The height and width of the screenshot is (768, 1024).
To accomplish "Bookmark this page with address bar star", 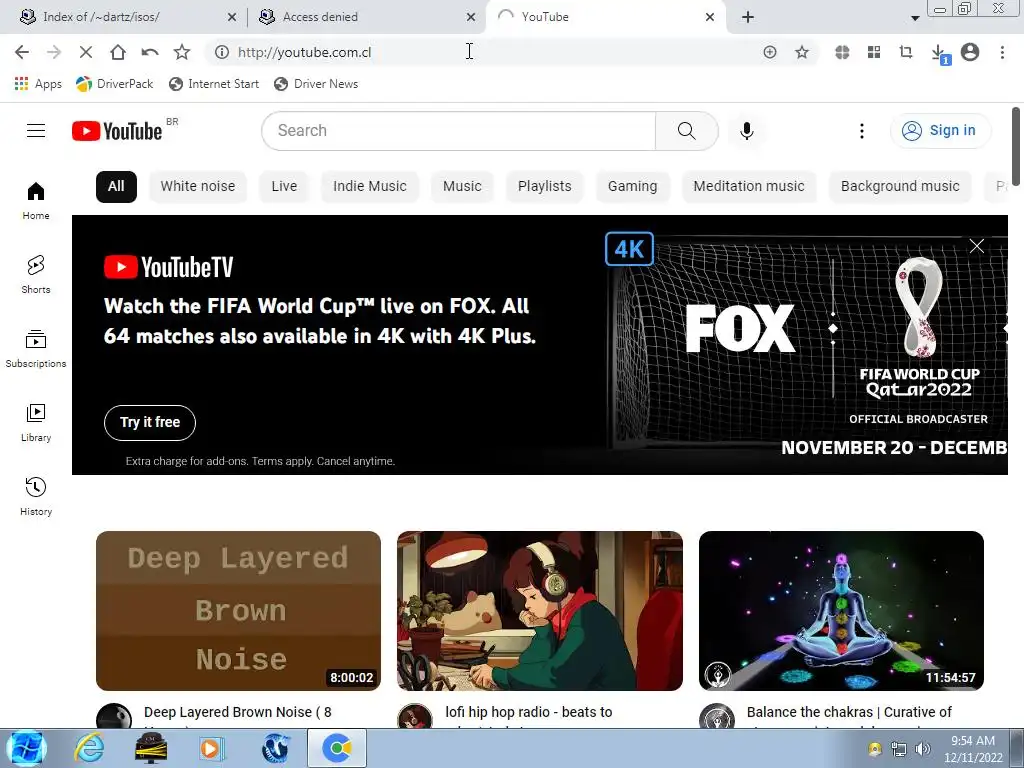I will point(802,52).
